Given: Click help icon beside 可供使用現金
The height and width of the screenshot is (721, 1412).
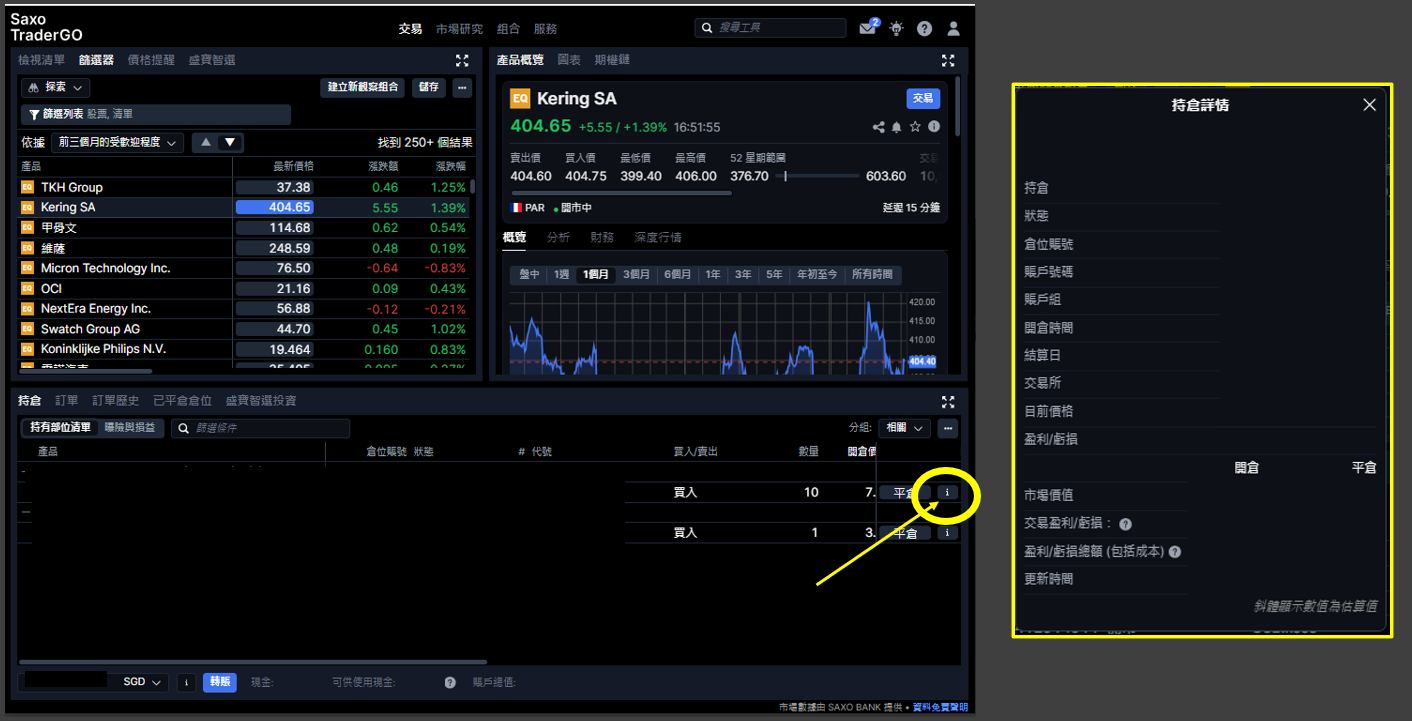Looking at the screenshot, I should [x=450, y=682].
